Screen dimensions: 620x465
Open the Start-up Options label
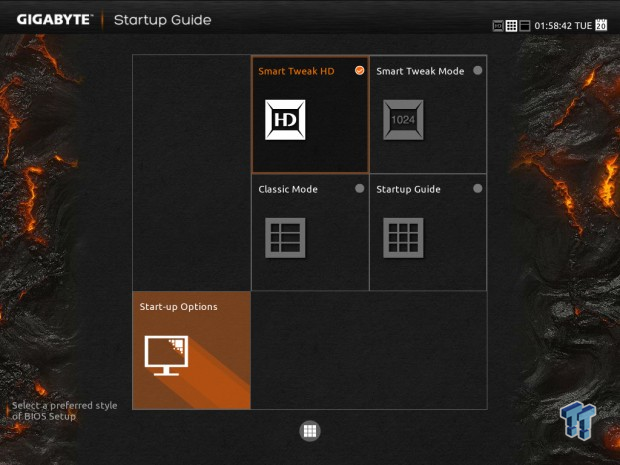(178, 307)
